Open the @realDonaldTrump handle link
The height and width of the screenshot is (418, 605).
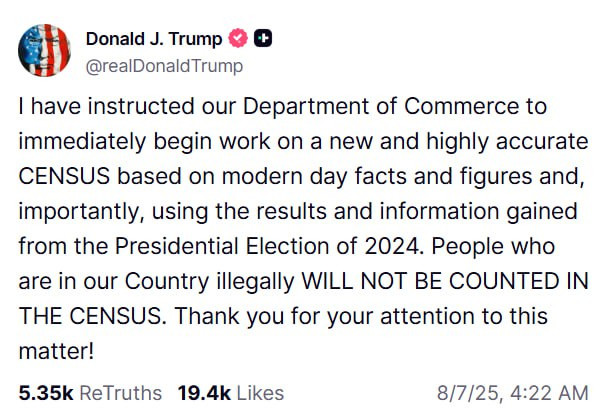coord(164,65)
